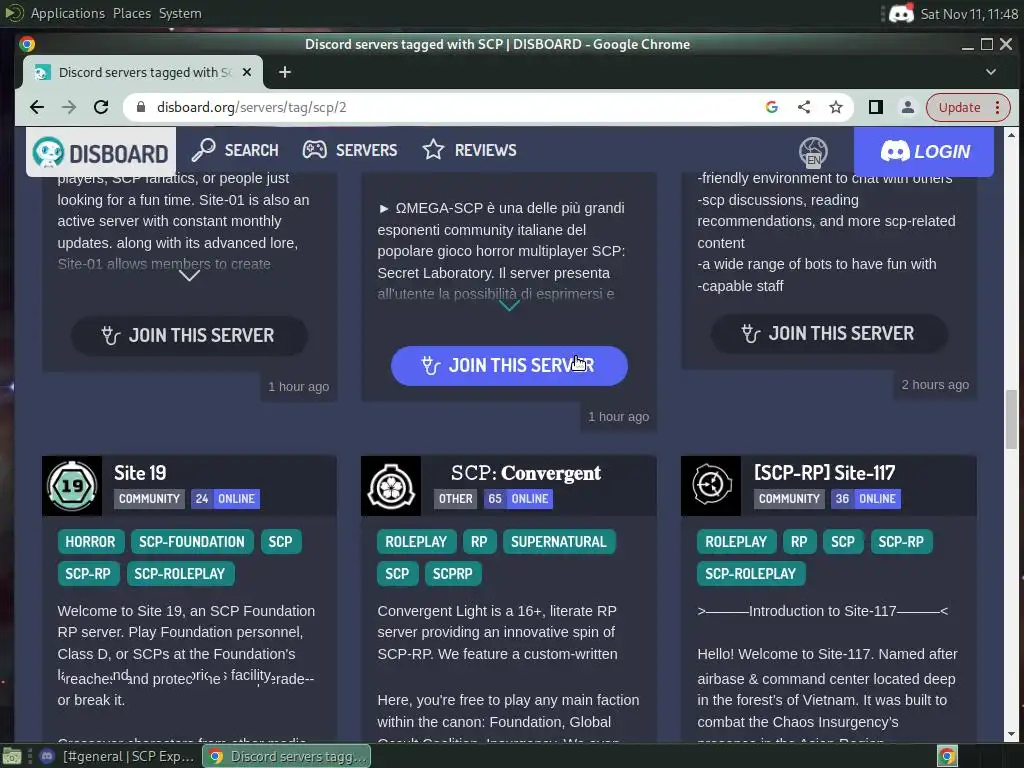Open the Site 19 server title
Screen dimensions: 1024x768
tap(140, 473)
